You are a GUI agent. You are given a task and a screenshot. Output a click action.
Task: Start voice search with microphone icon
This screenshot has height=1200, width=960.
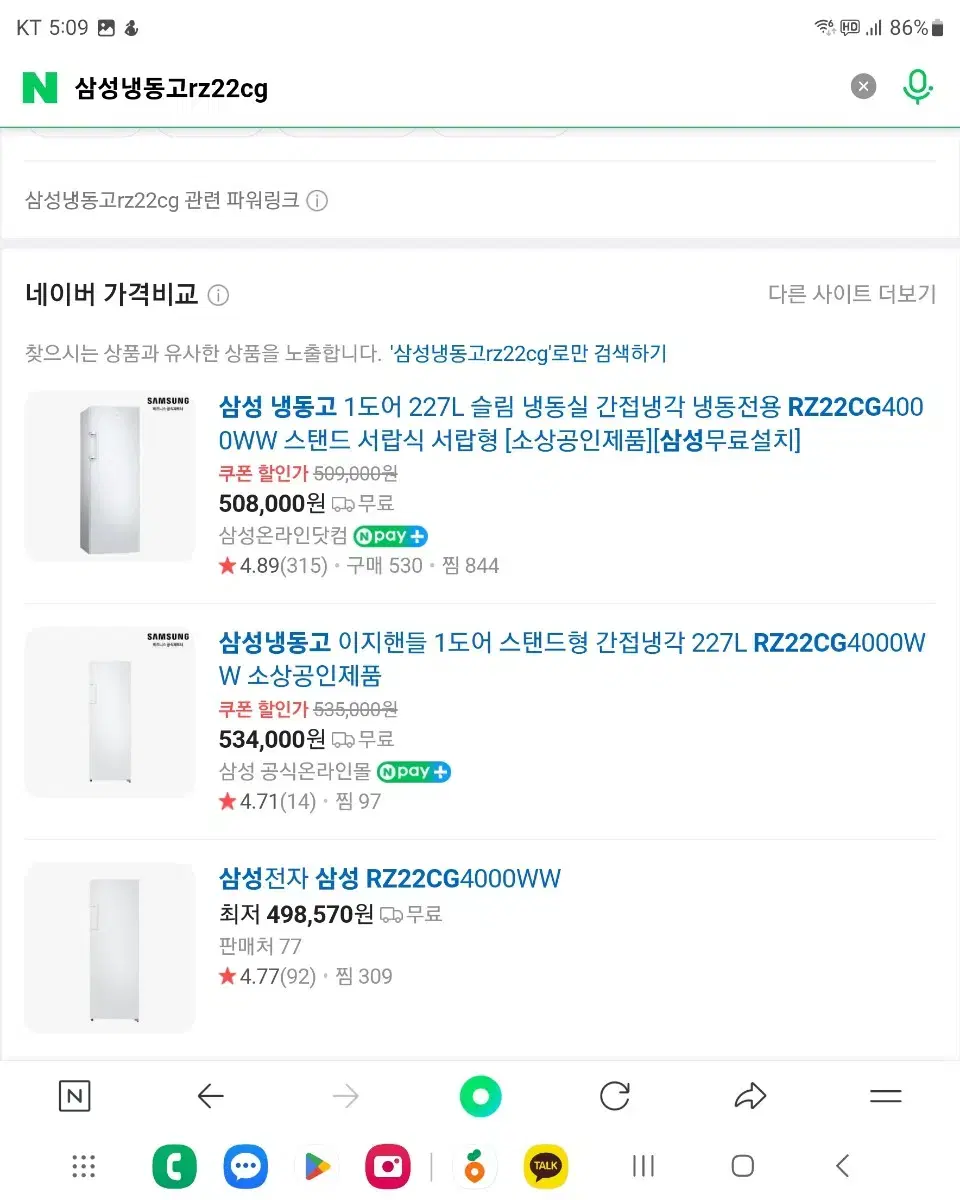coord(917,87)
